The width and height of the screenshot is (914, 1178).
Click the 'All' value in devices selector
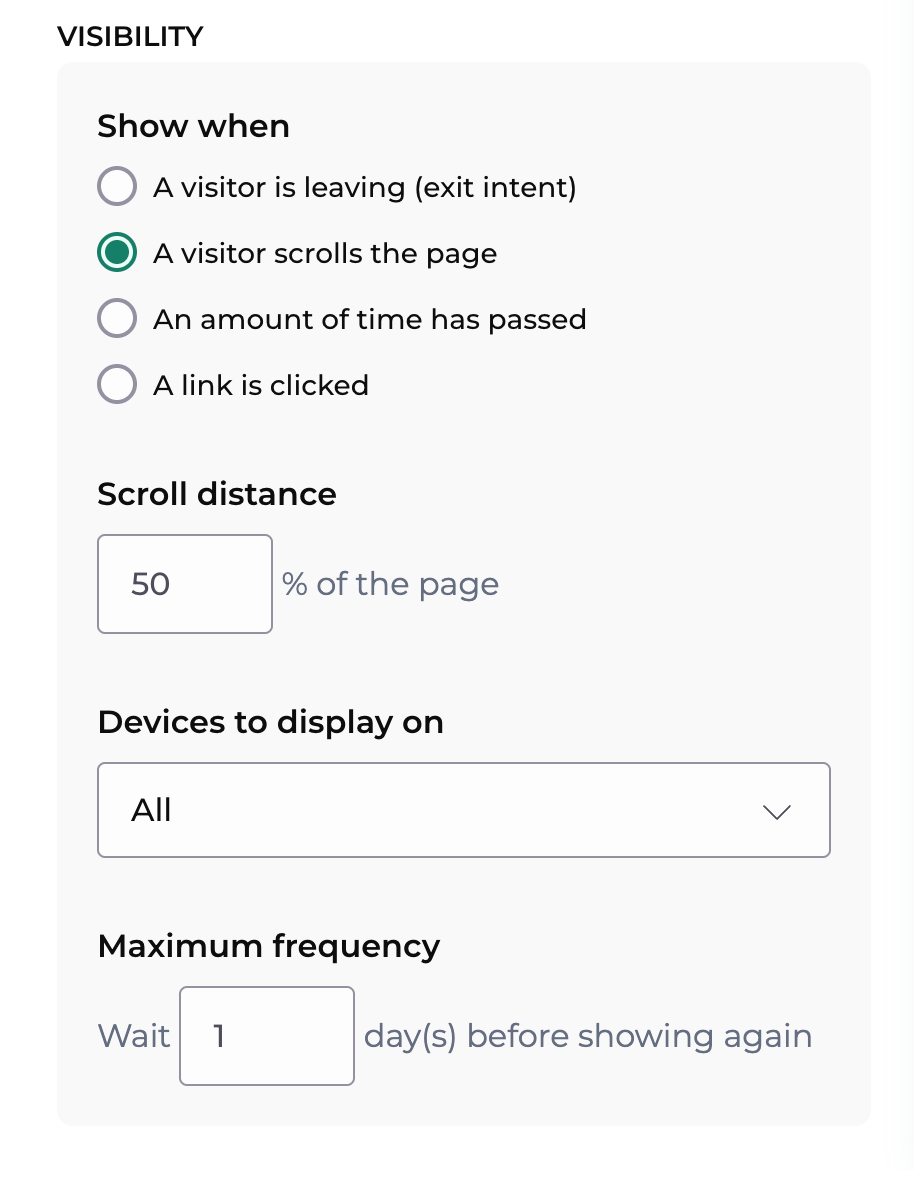(x=151, y=810)
